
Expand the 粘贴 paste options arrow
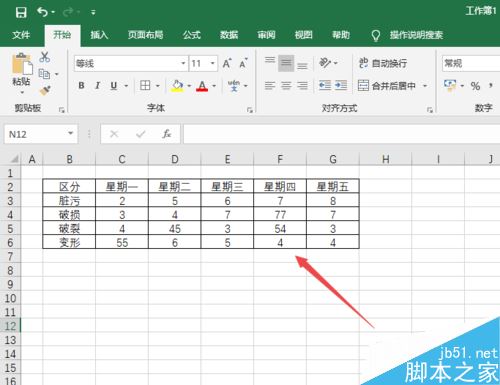pos(22,92)
